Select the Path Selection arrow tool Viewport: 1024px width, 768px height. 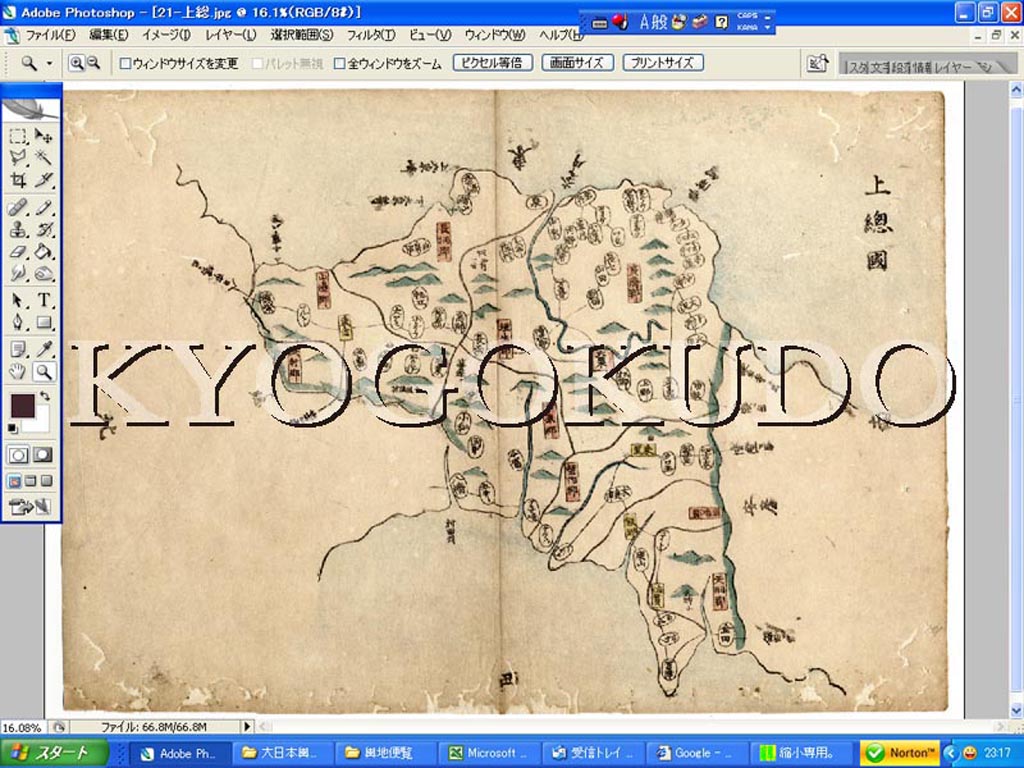[18, 300]
